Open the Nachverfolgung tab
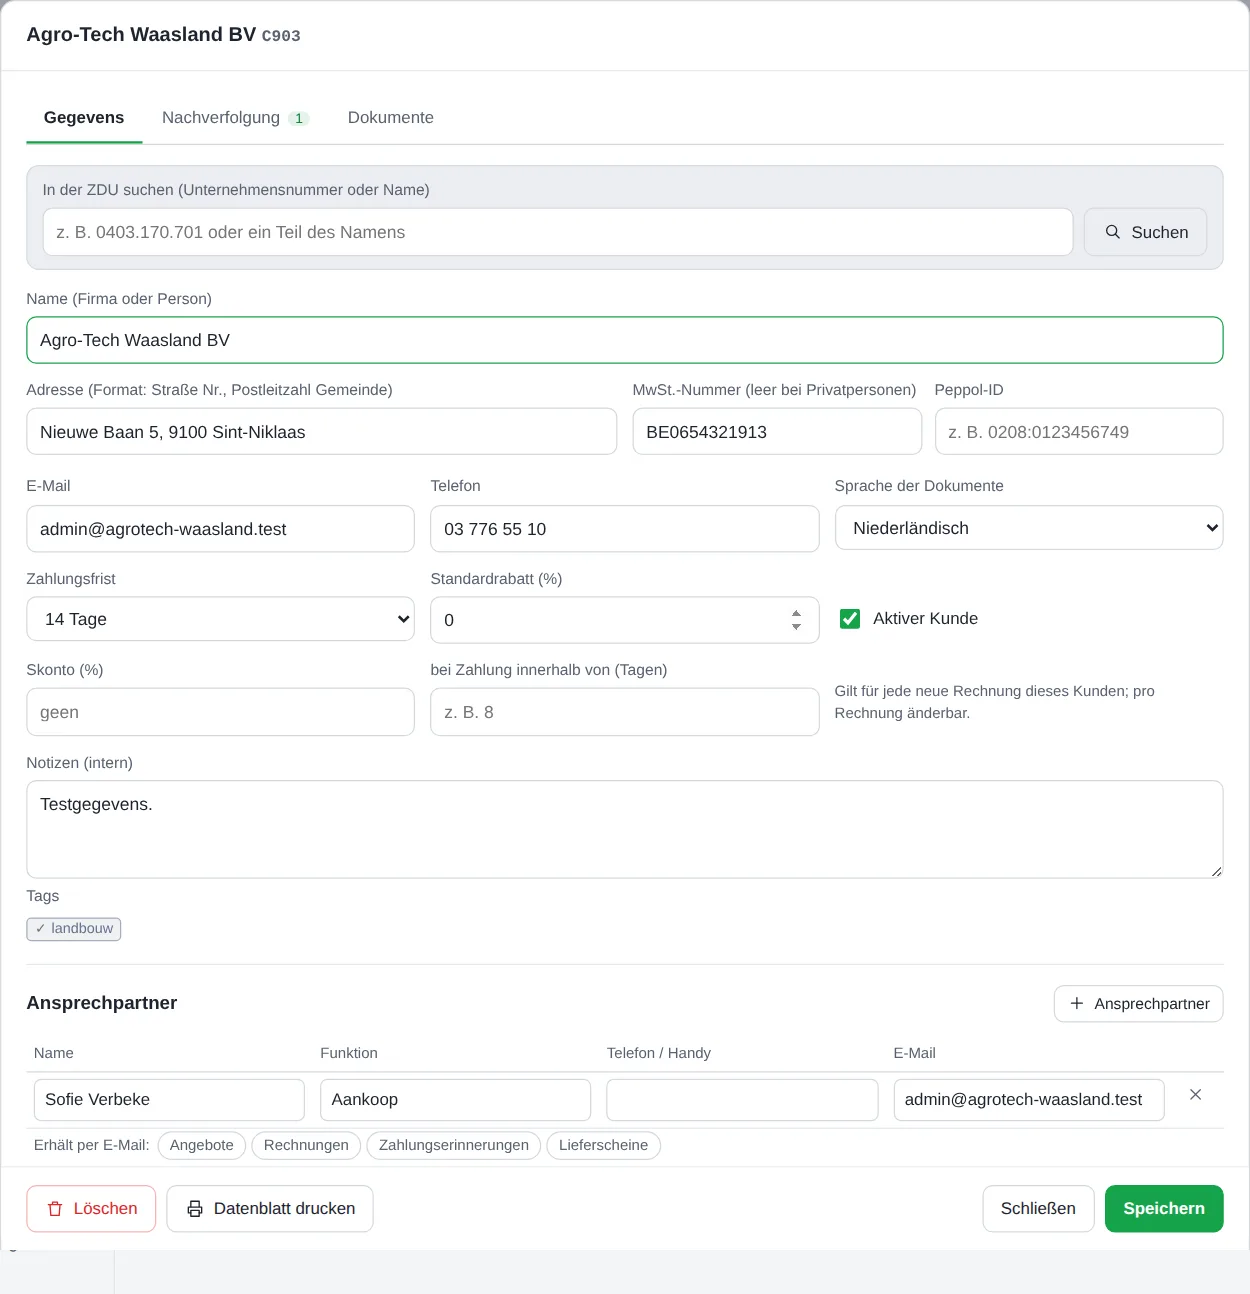Image resolution: width=1250 pixels, height=1294 pixels. tap(235, 118)
